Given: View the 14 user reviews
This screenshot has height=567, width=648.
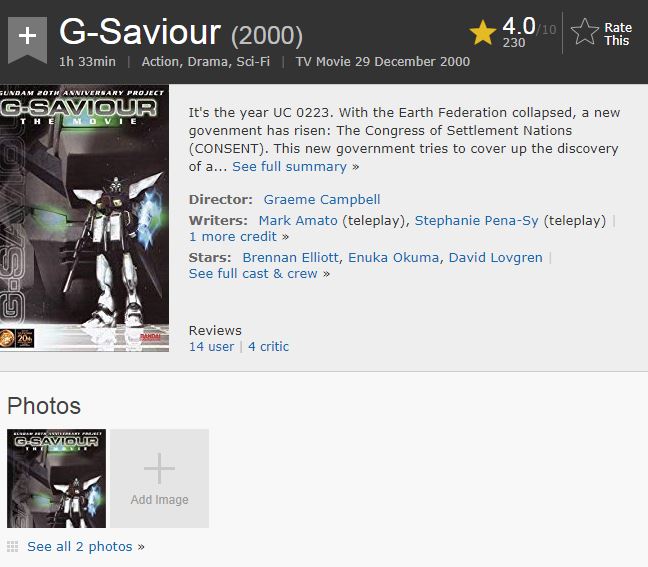Looking at the screenshot, I should click(x=212, y=346).
